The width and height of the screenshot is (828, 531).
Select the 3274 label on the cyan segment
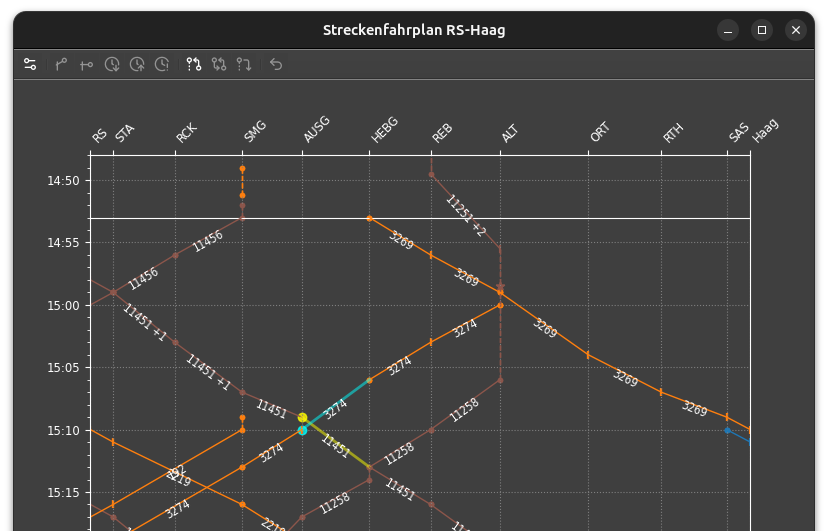point(335,409)
